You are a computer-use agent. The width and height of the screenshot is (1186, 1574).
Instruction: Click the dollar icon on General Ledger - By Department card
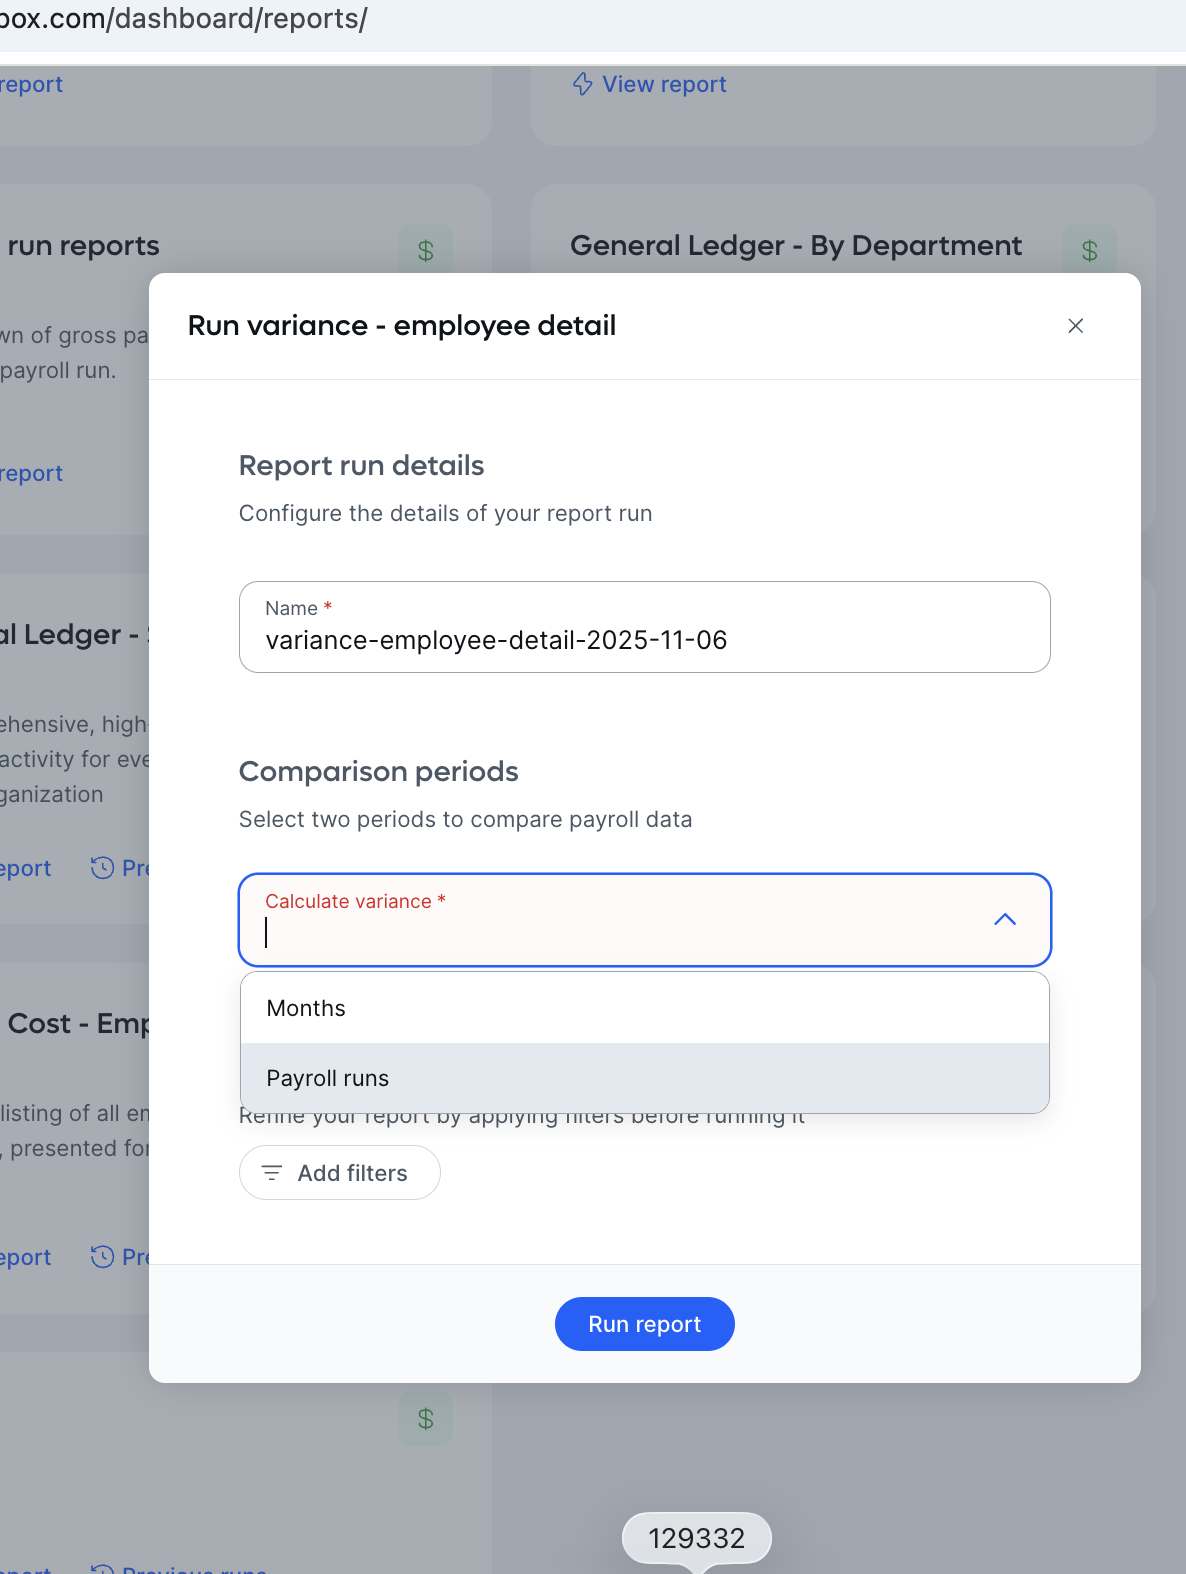(x=1088, y=250)
